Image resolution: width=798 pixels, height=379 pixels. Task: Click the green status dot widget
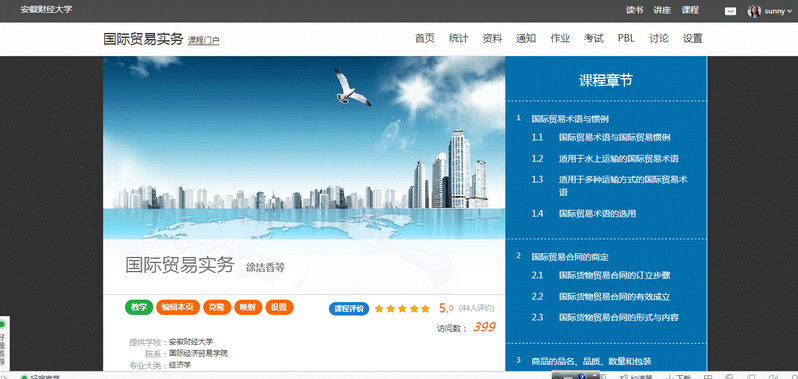[2, 324]
